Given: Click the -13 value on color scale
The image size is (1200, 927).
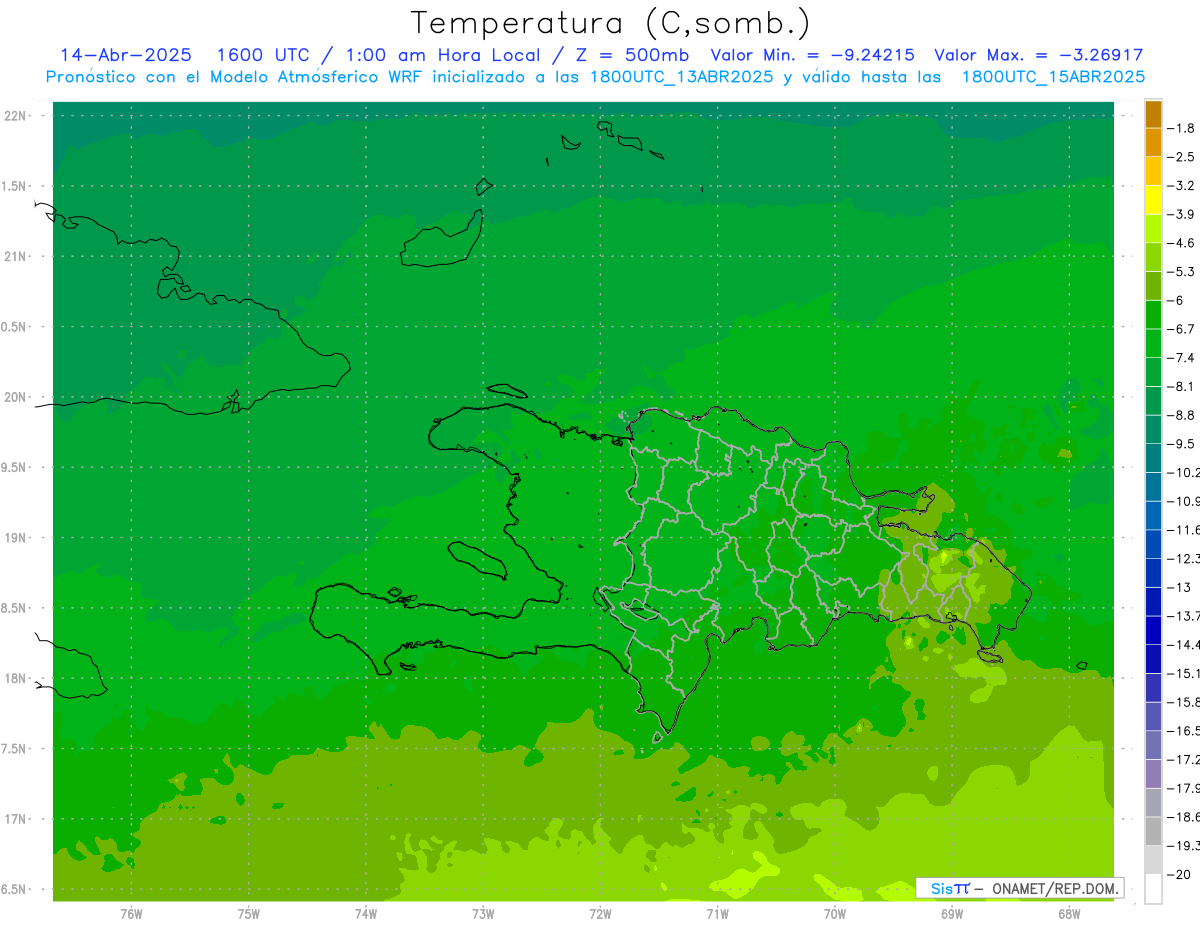Looking at the screenshot, I should [x=1180, y=587].
